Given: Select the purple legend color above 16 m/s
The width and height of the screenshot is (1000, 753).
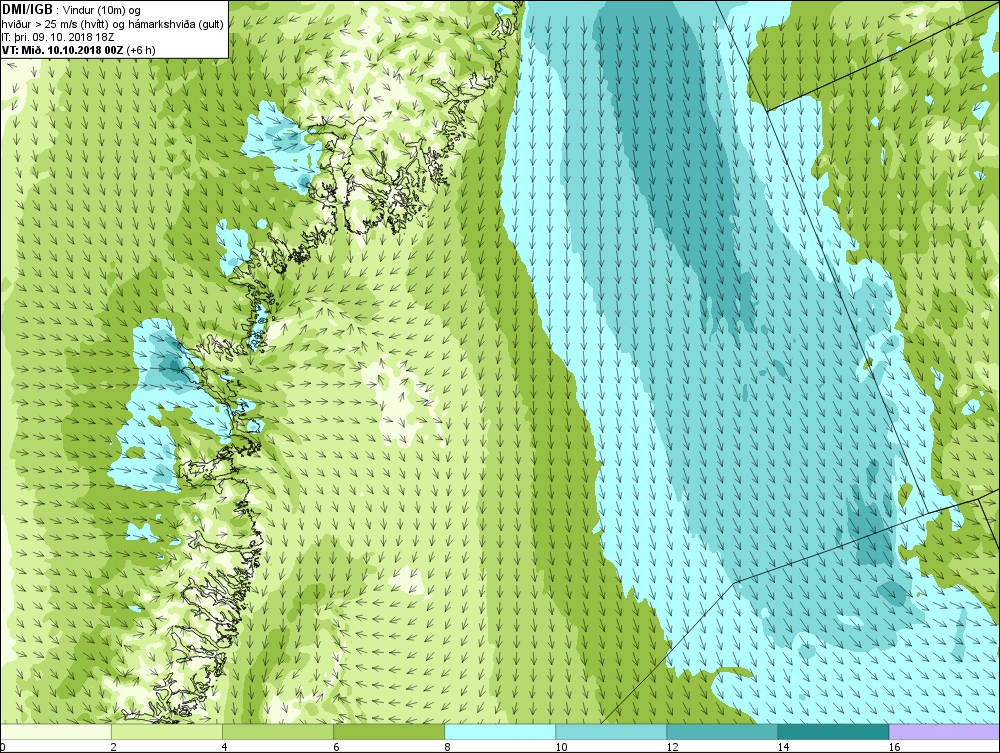Looking at the screenshot, I should coord(944,732).
